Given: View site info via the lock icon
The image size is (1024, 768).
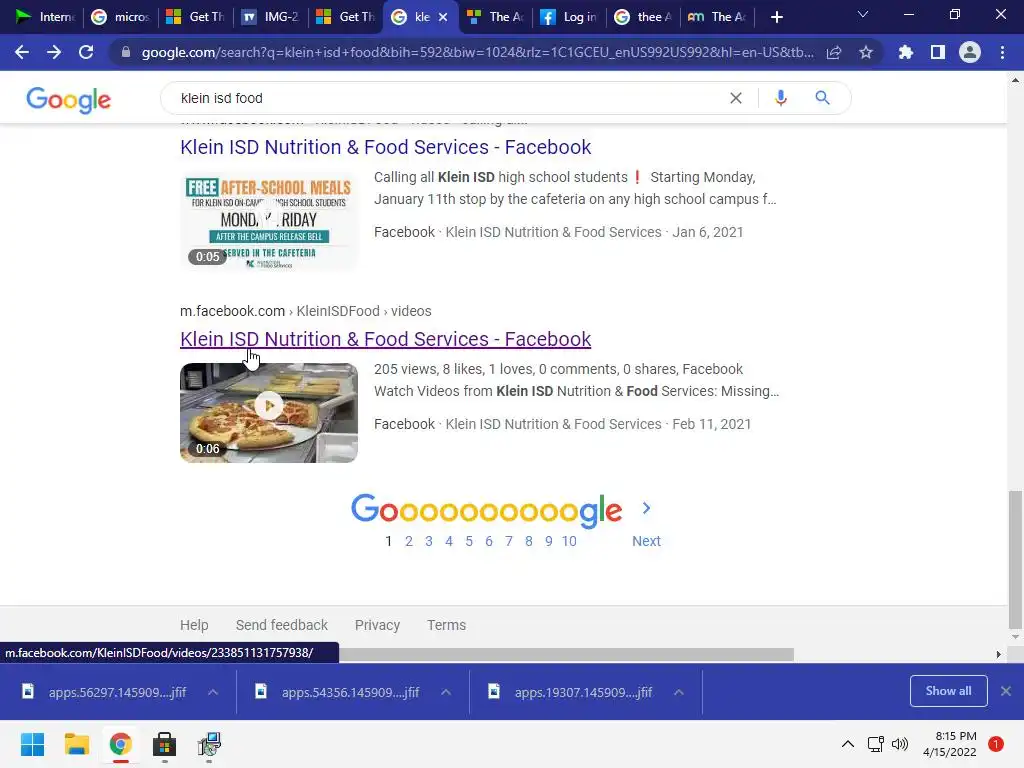Looking at the screenshot, I should 126,52.
